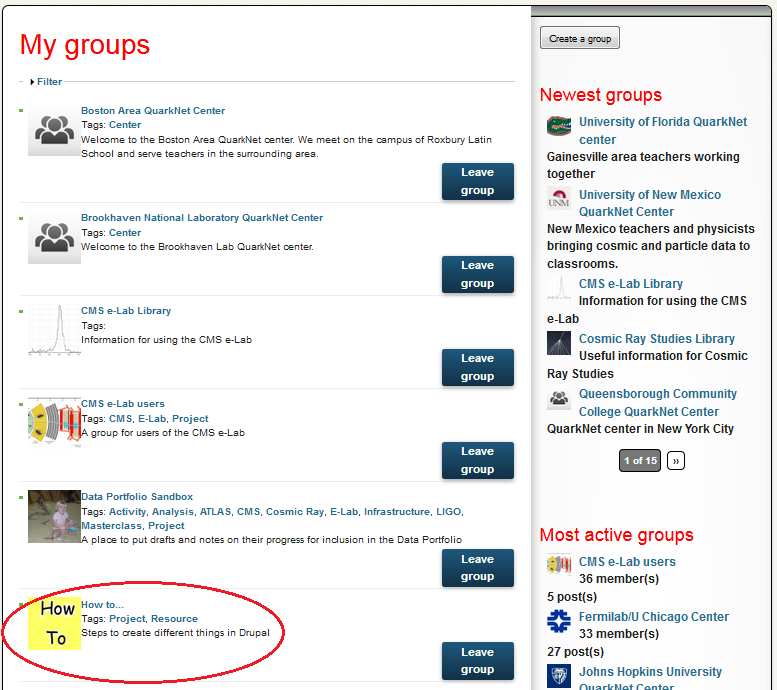Click the Activity tag in Data Portfolio Sandbox
Viewport: 777px width, 690px height.
click(x=127, y=512)
